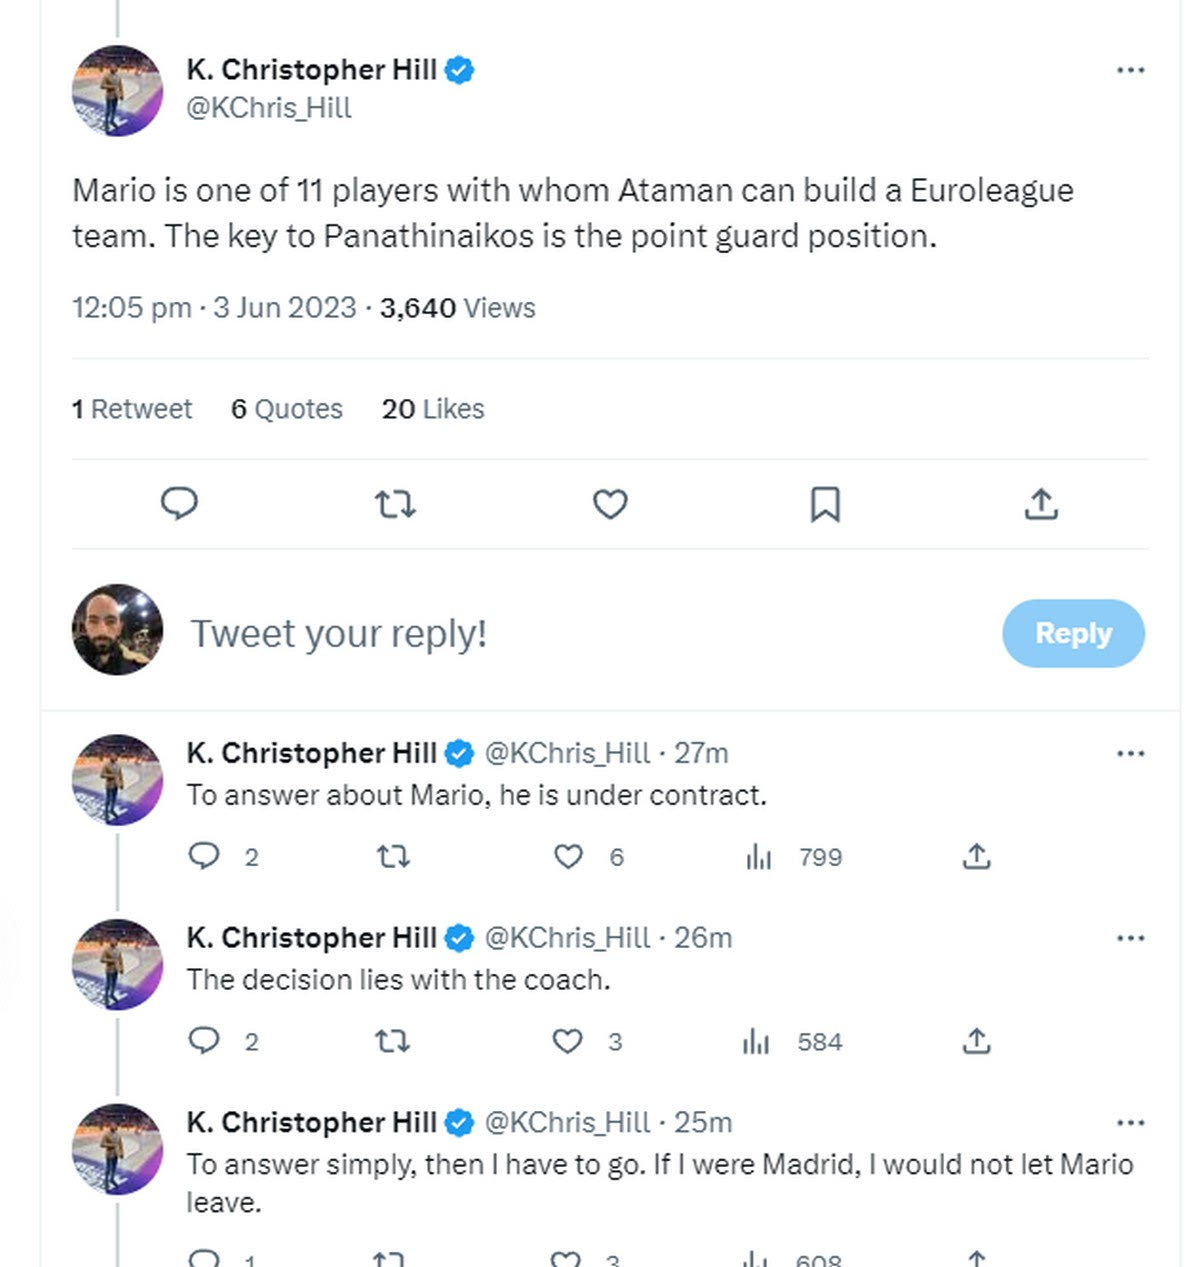The image size is (1200, 1267).
Task: Open more options on 26m reply
Action: click(1130, 938)
